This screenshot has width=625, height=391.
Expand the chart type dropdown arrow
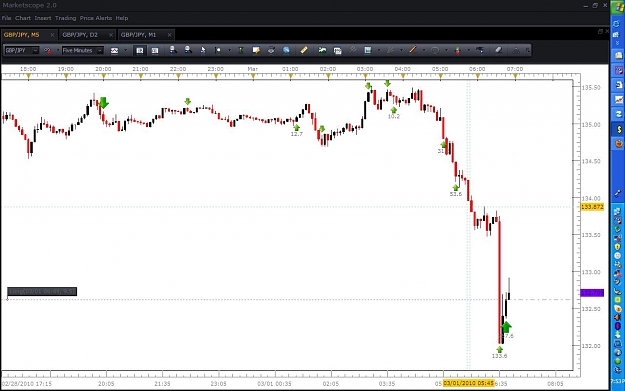[x=126, y=50]
